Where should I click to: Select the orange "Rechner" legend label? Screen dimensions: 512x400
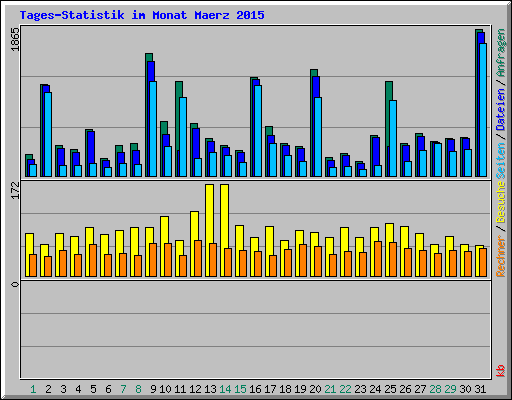click(x=501, y=256)
